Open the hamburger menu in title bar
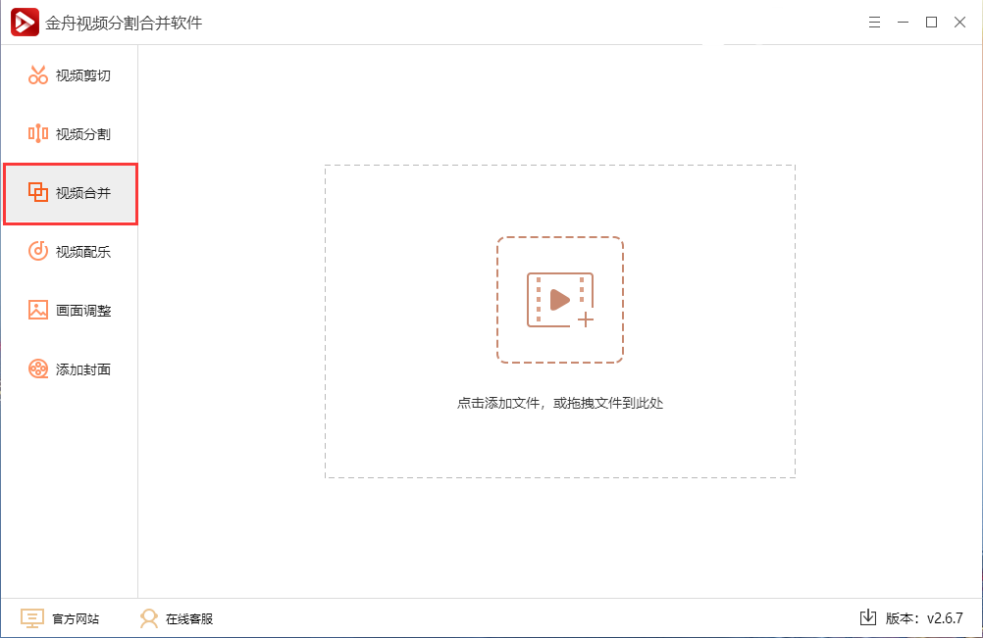983x639 pixels. [x=873, y=21]
